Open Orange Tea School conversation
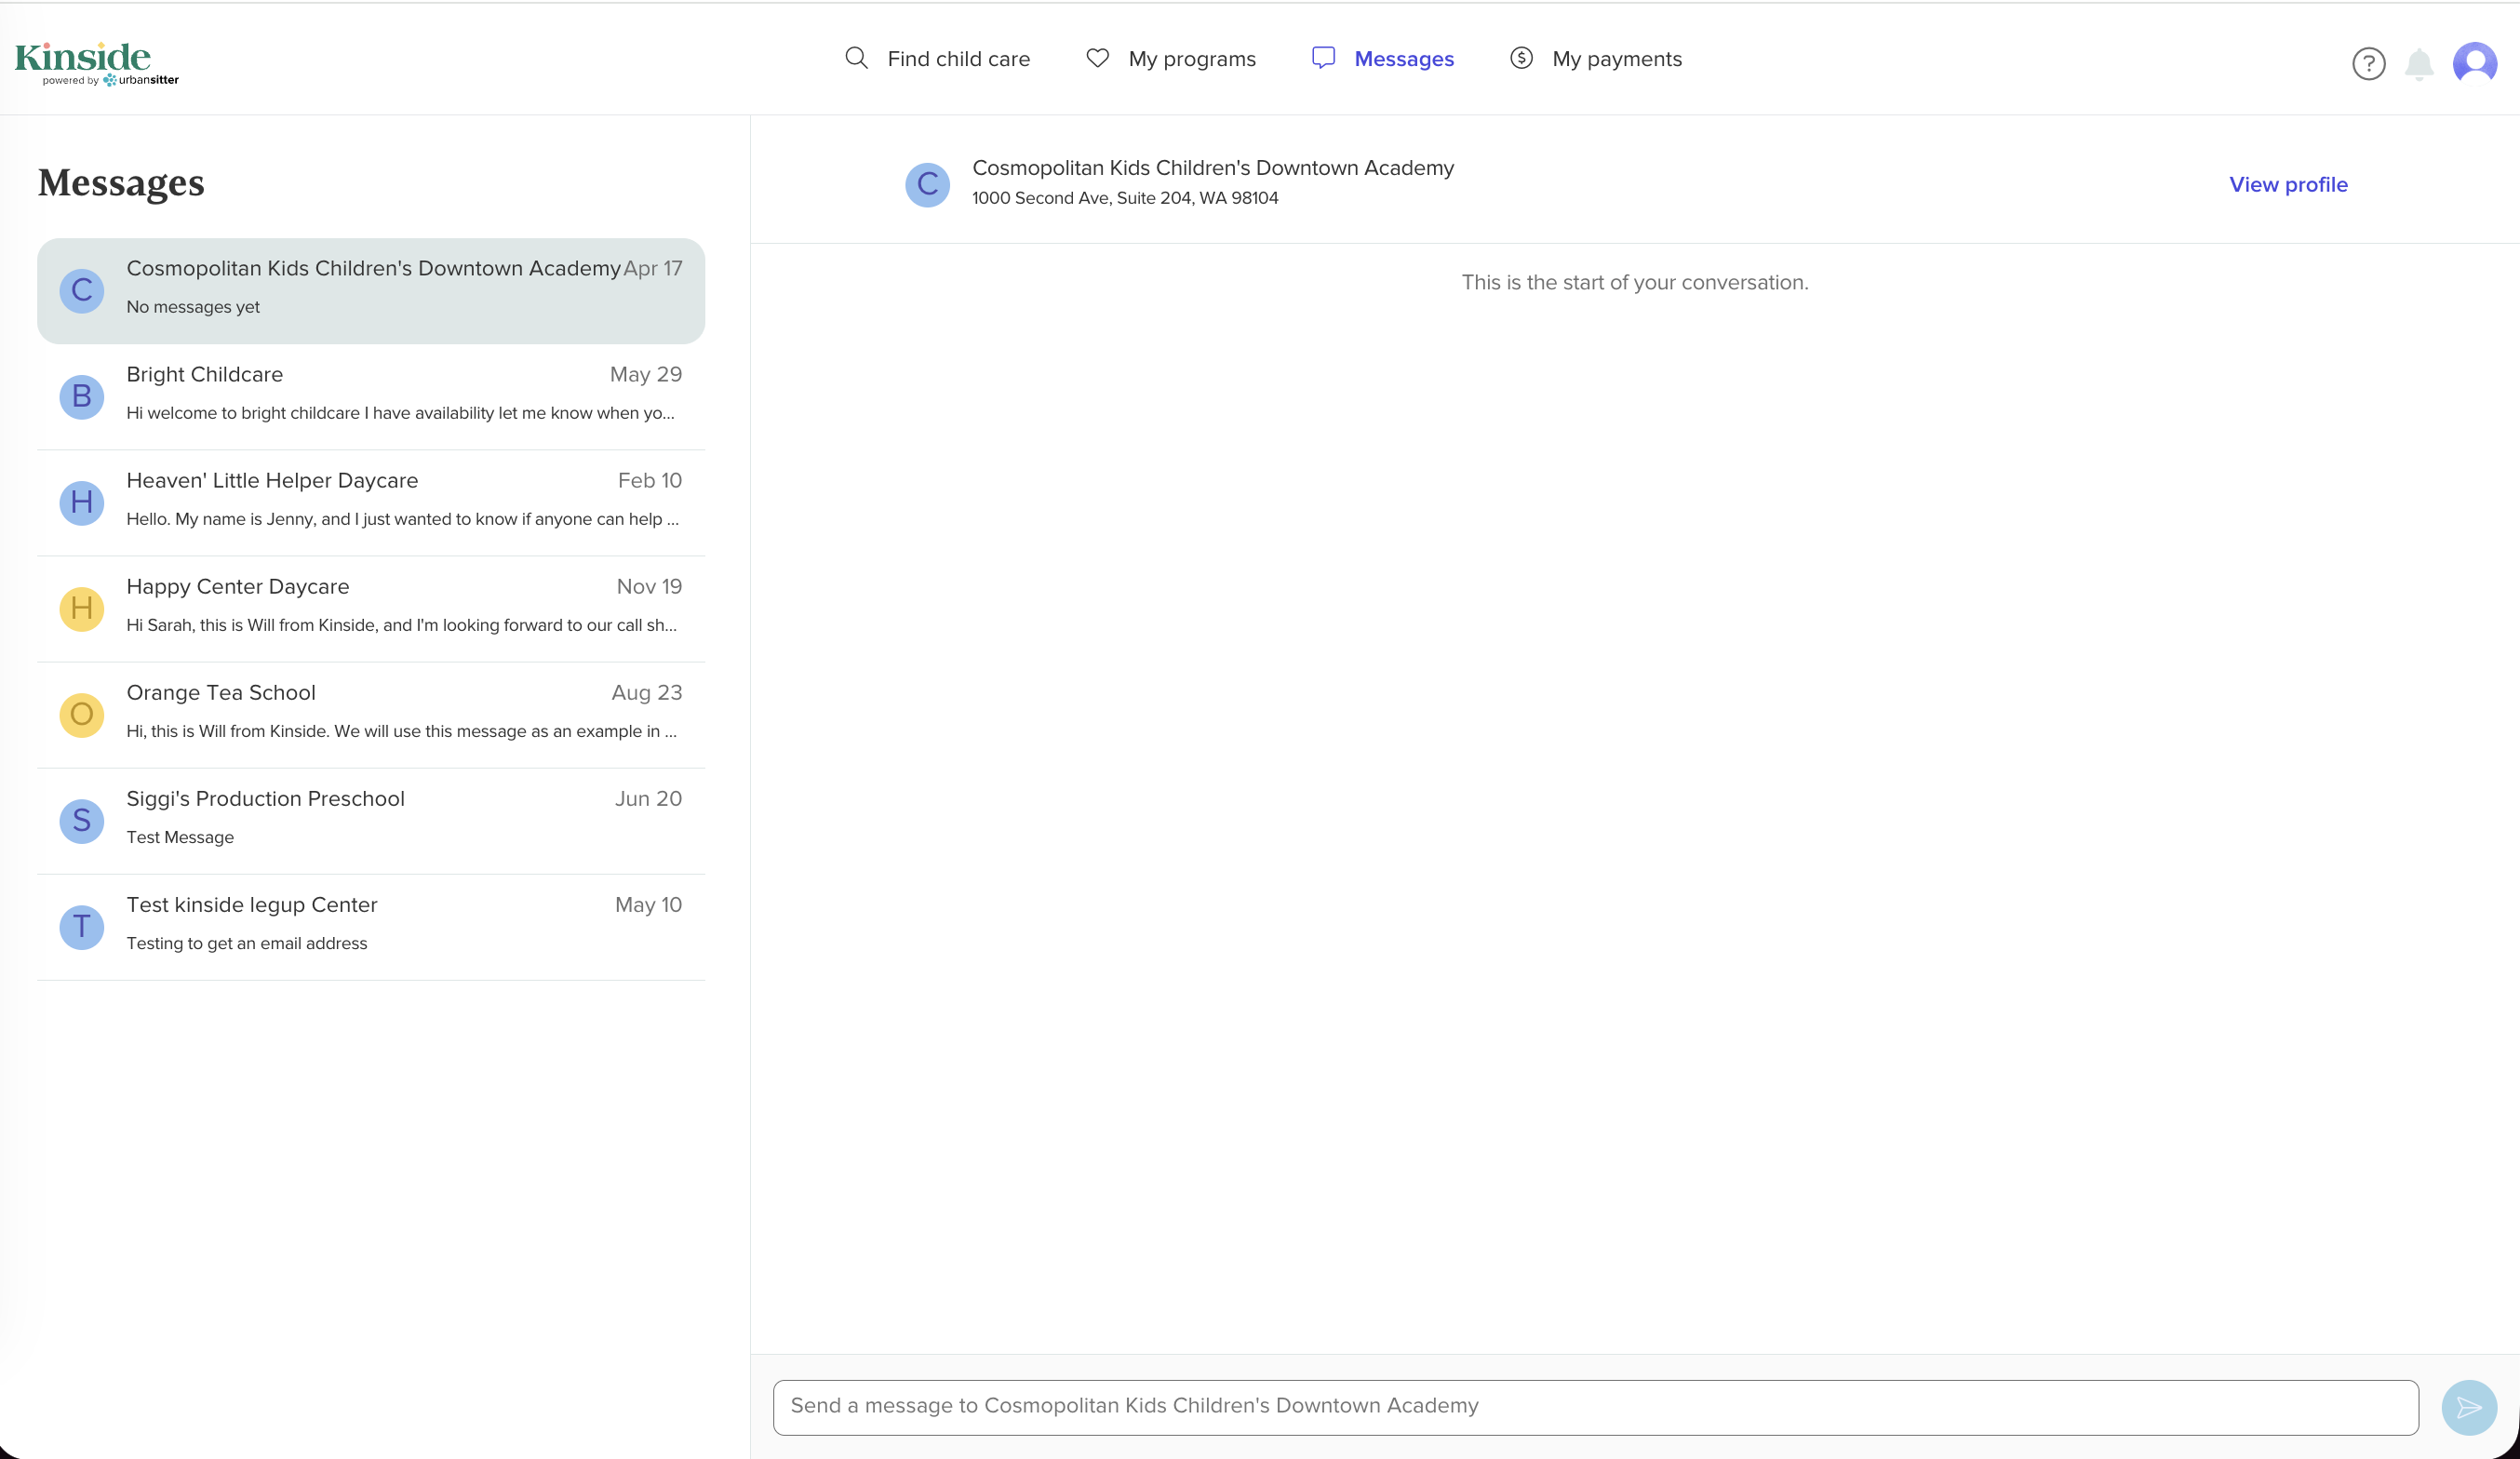The height and width of the screenshot is (1459, 2520). pyautogui.click(x=371, y=715)
